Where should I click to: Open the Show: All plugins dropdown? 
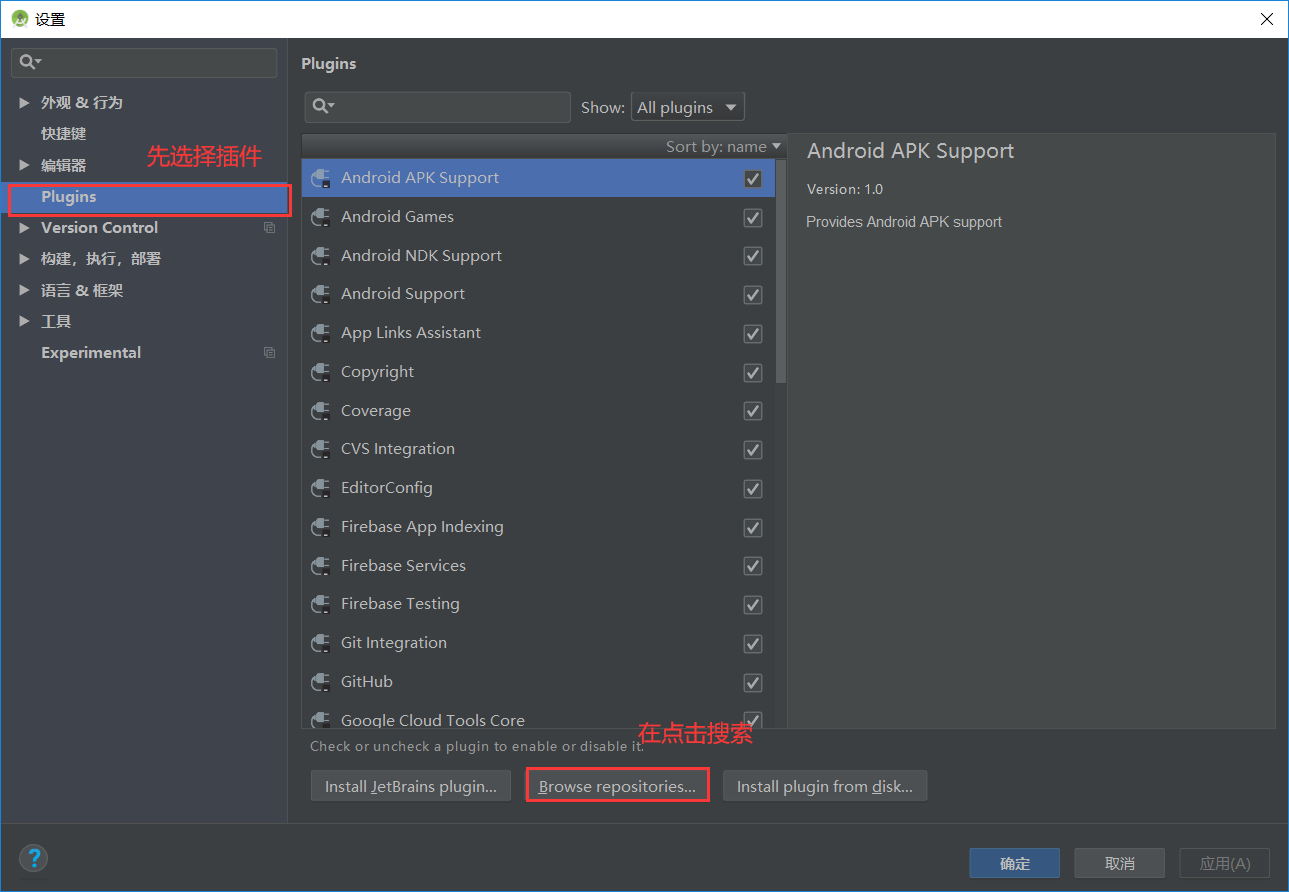688,107
